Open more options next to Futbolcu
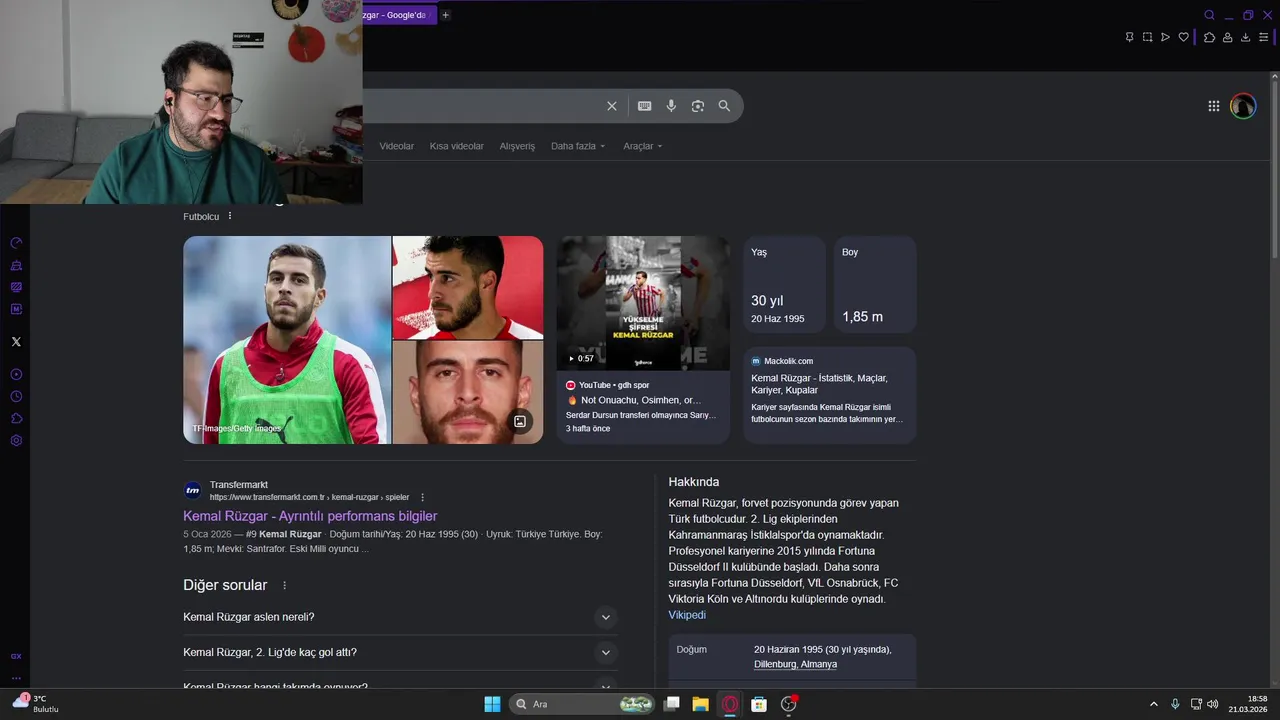 [230, 216]
